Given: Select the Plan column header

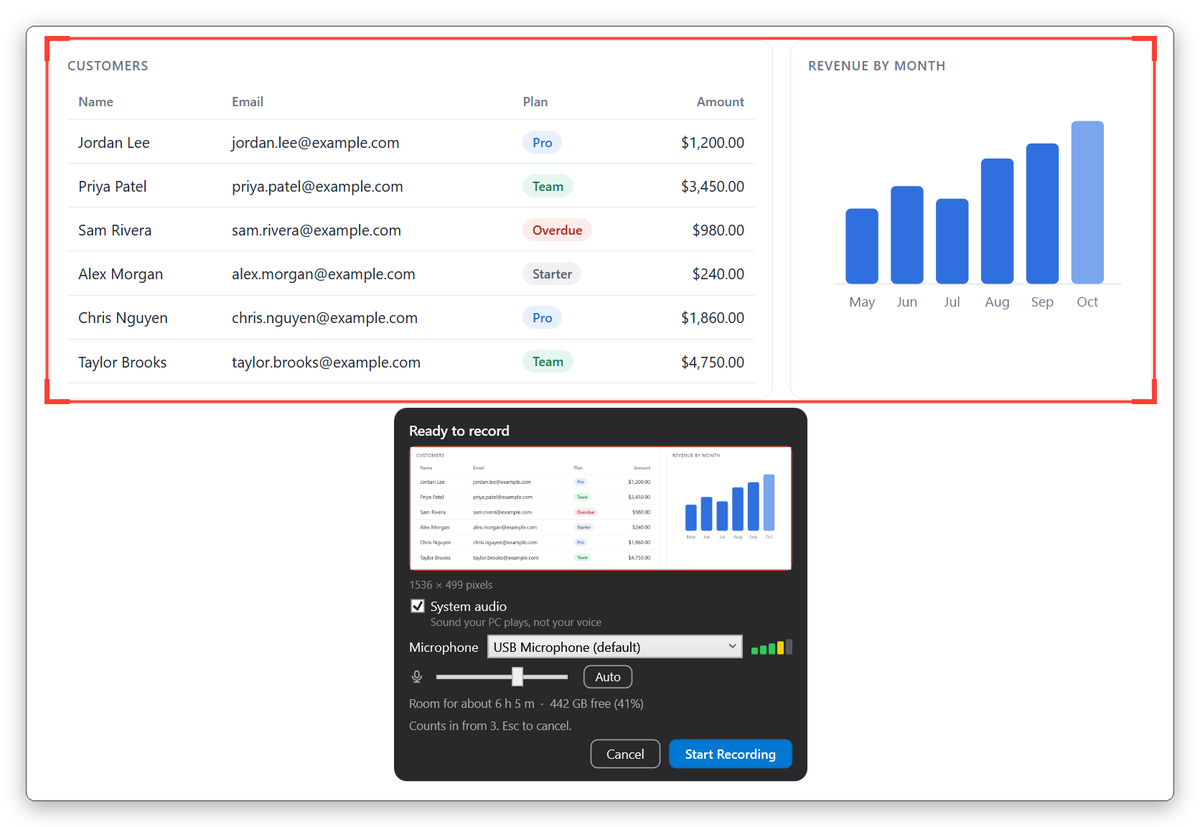Looking at the screenshot, I should point(535,102).
